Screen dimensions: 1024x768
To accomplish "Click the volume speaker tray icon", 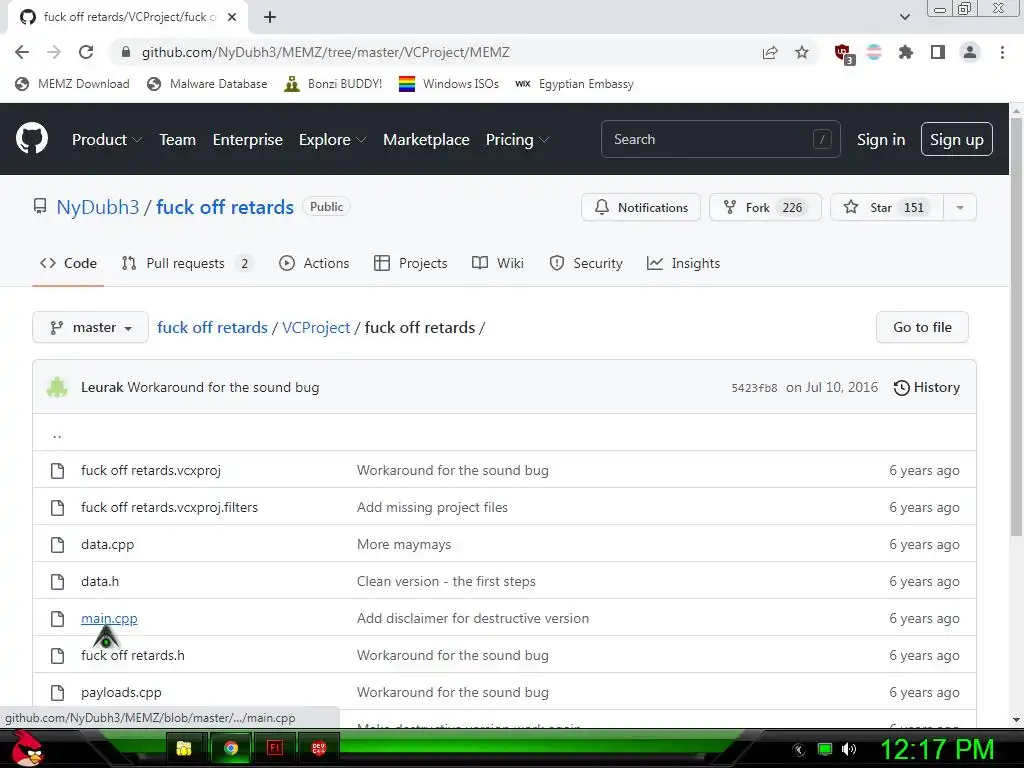I will [x=849, y=749].
